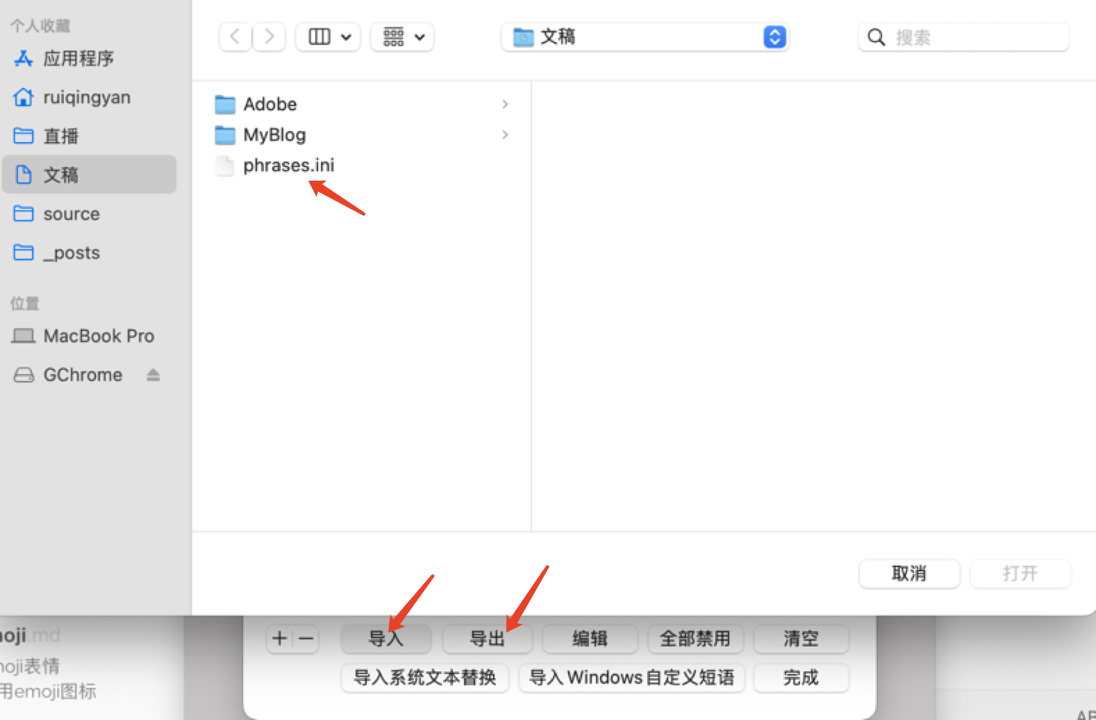Click the phrases.ini document icon
Image resolution: width=1096 pixels, height=720 pixels.
(225, 166)
